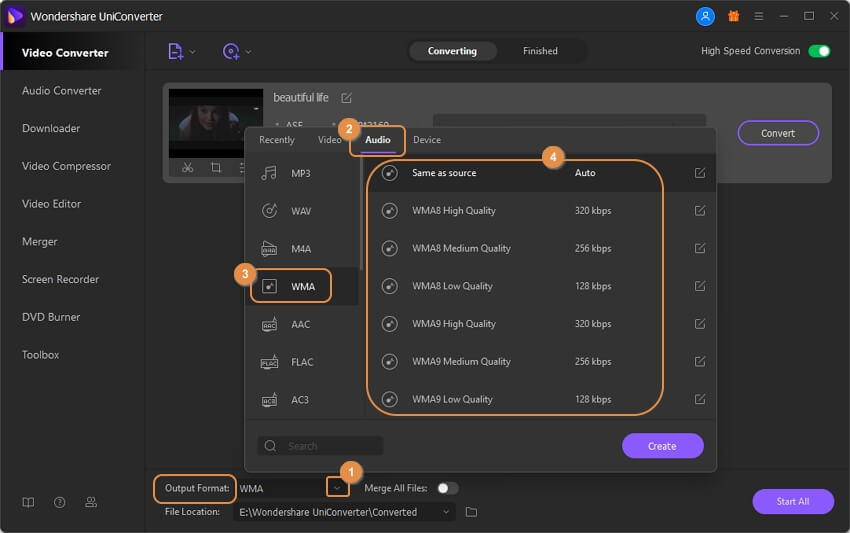Click the Convert button
This screenshot has width=850, height=533.
tap(778, 133)
